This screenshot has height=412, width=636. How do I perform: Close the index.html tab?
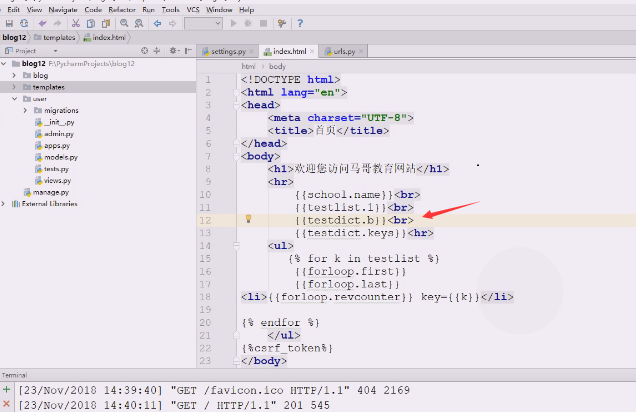[312, 51]
